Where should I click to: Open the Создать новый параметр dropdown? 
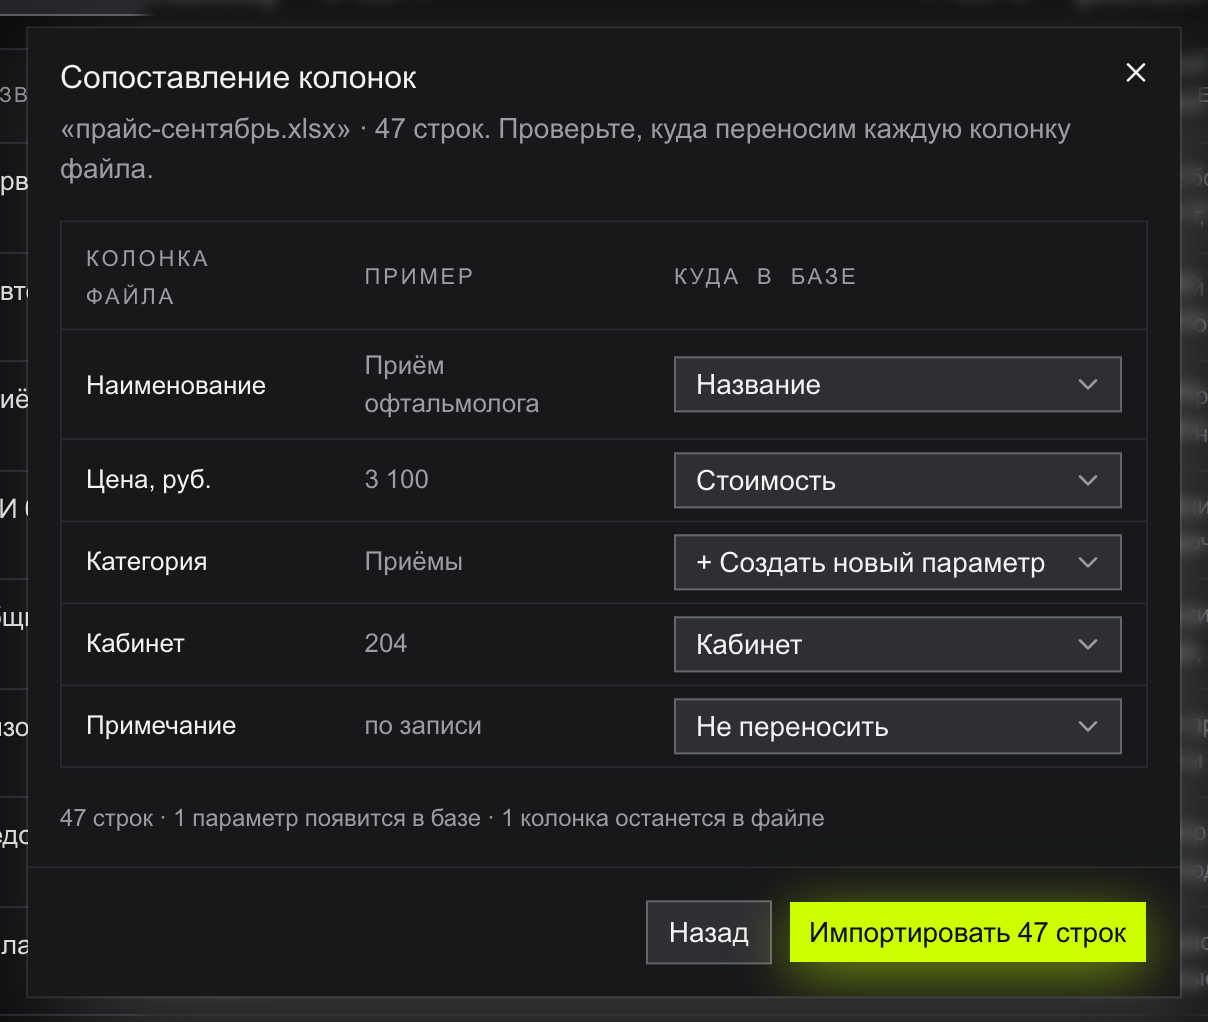(897, 562)
